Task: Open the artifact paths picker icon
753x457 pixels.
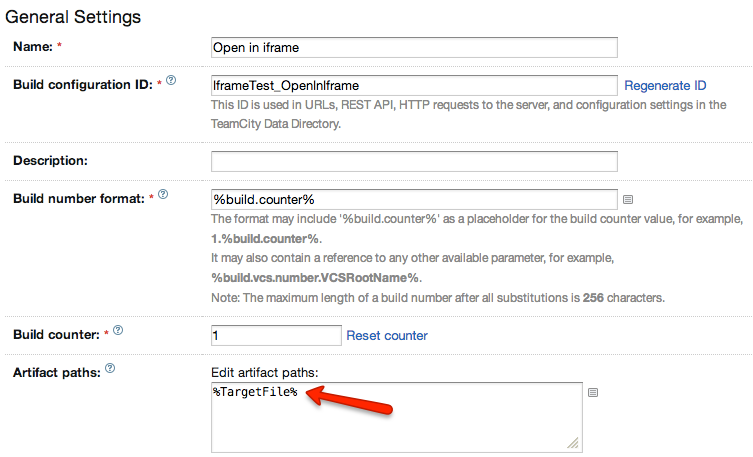Action: coord(593,392)
